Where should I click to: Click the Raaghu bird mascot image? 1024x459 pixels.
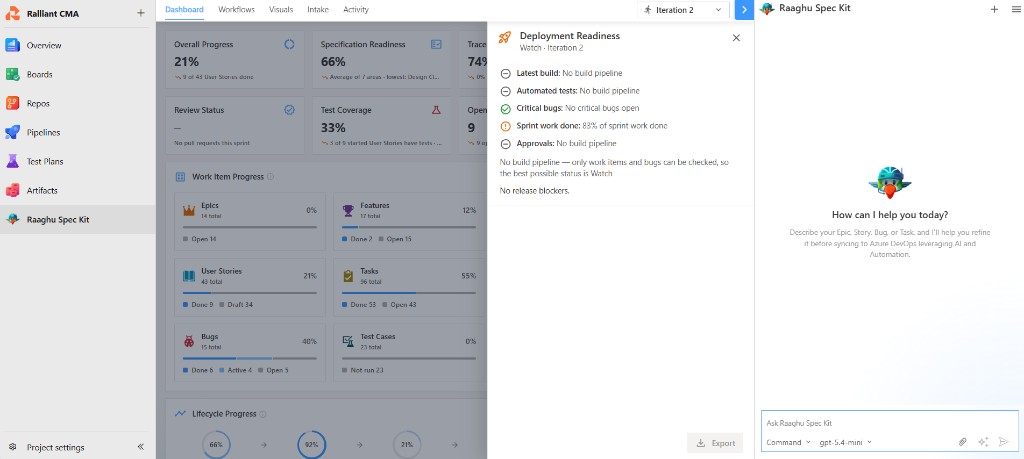[x=889, y=182]
